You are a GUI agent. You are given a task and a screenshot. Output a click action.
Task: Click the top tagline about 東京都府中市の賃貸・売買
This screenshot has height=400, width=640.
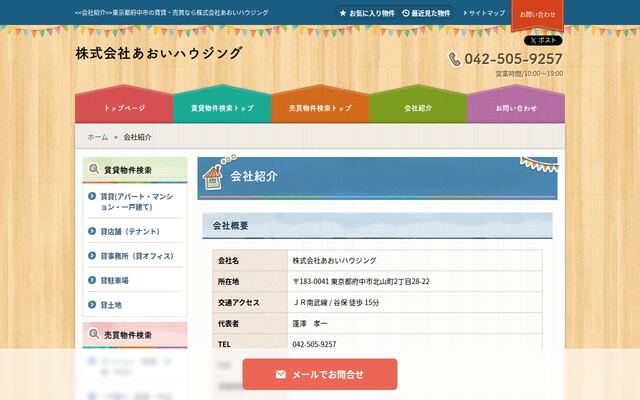pyautogui.click(x=172, y=13)
